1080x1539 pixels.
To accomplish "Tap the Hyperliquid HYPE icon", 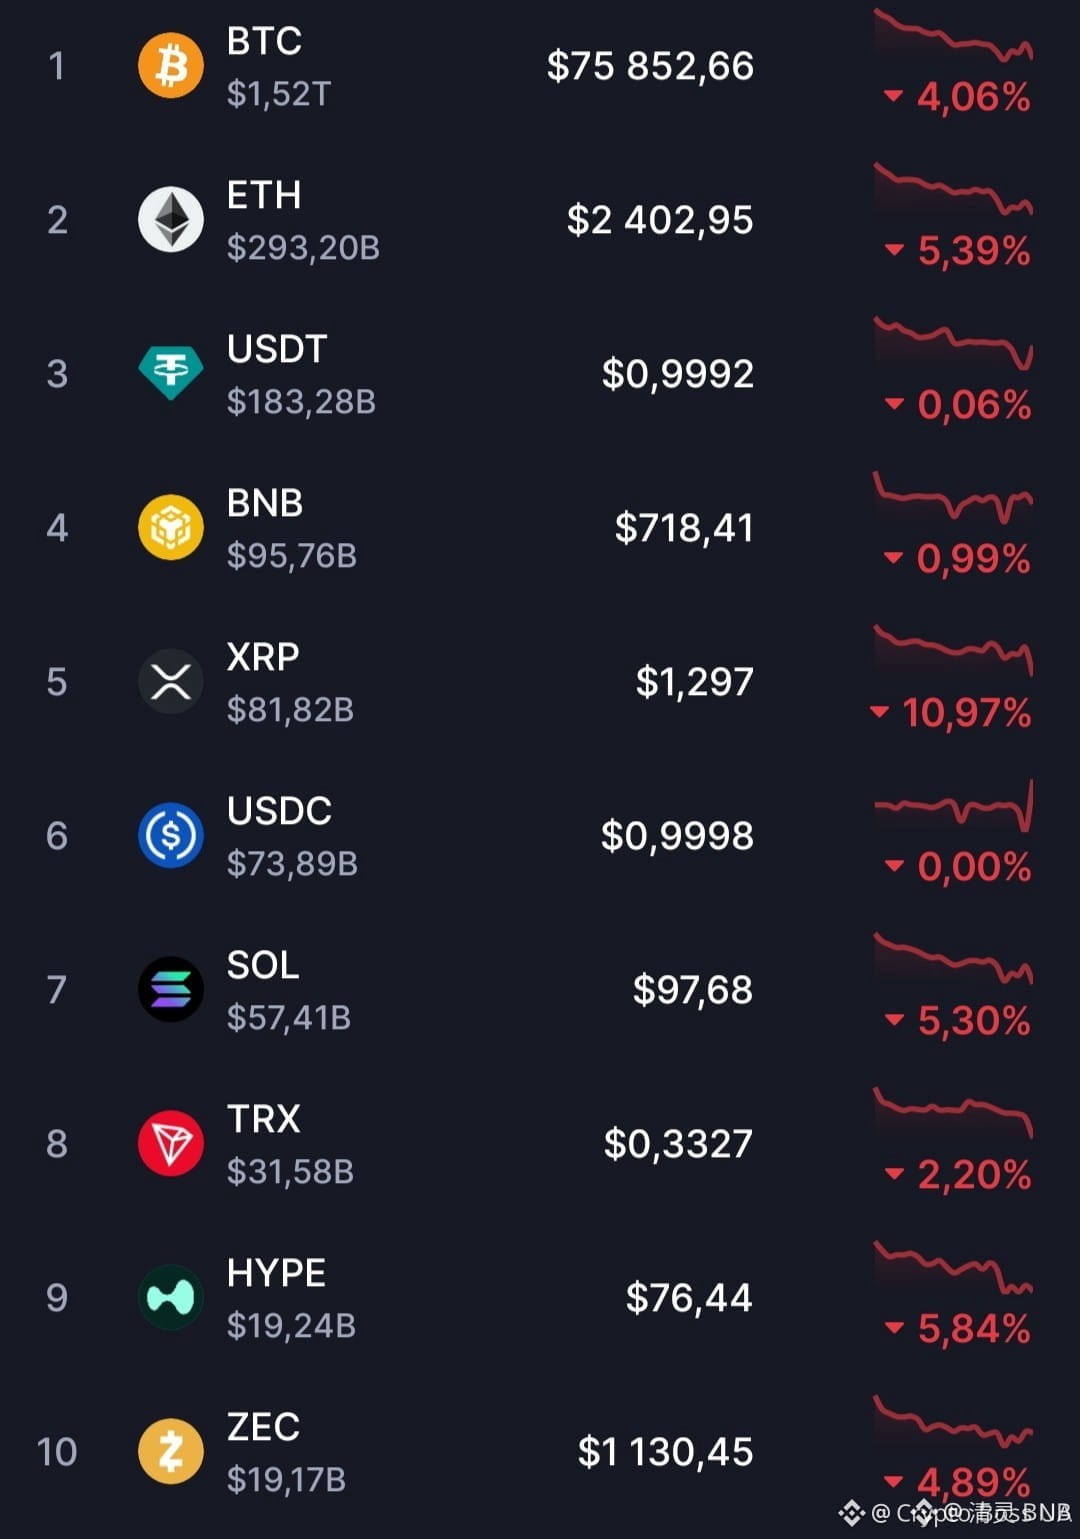I will 171,1298.
